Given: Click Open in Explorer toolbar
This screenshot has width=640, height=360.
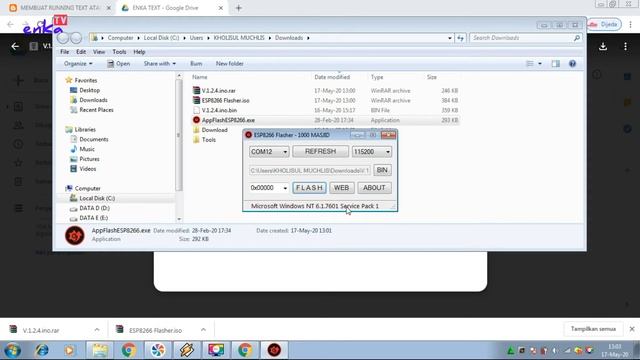Looking at the screenshot, I should coord(119,64).
